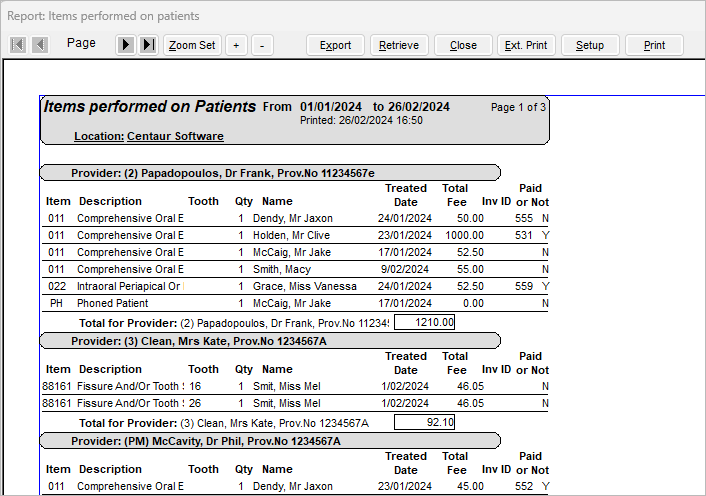Select the Fissure row for tooth 16

click(295, 386)
